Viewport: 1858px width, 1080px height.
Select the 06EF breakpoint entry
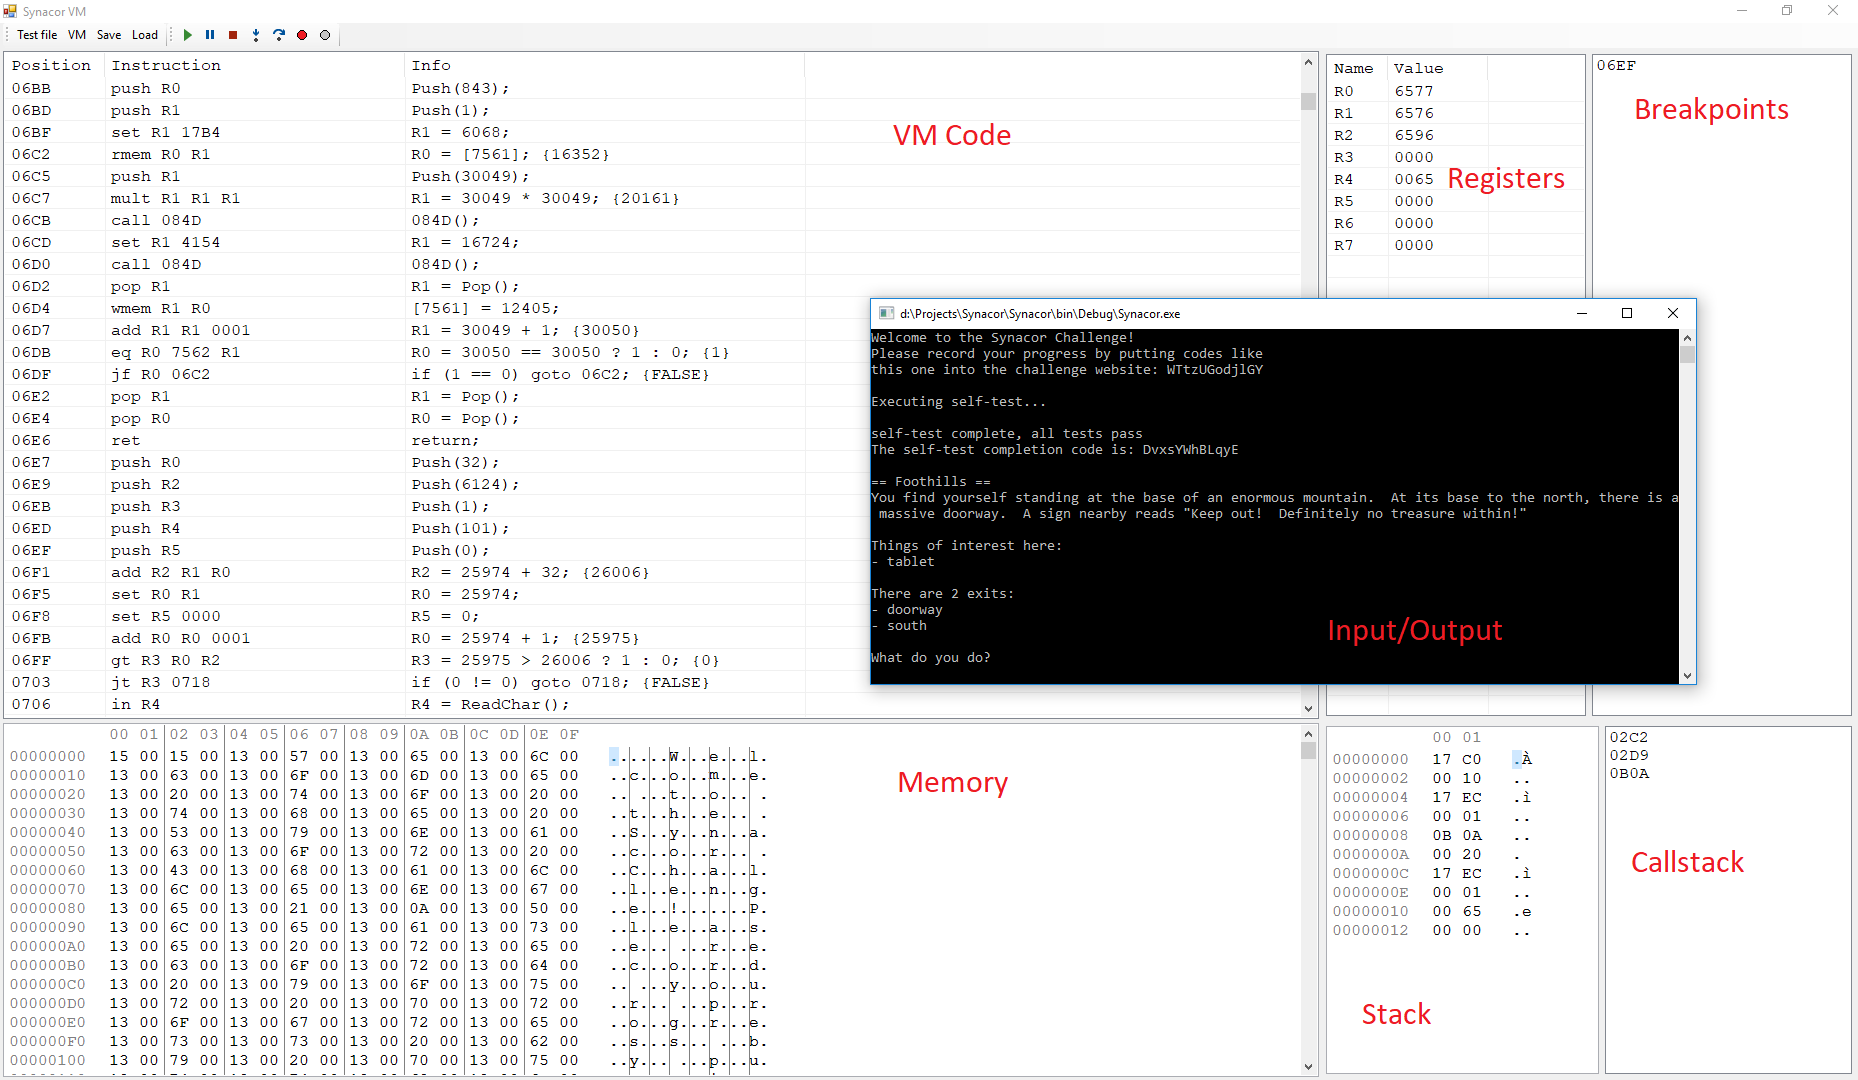point(1616,65)
